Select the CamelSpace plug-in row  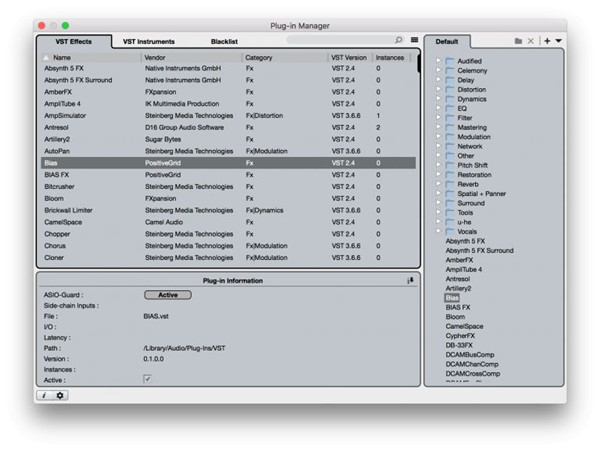point(228,222)
